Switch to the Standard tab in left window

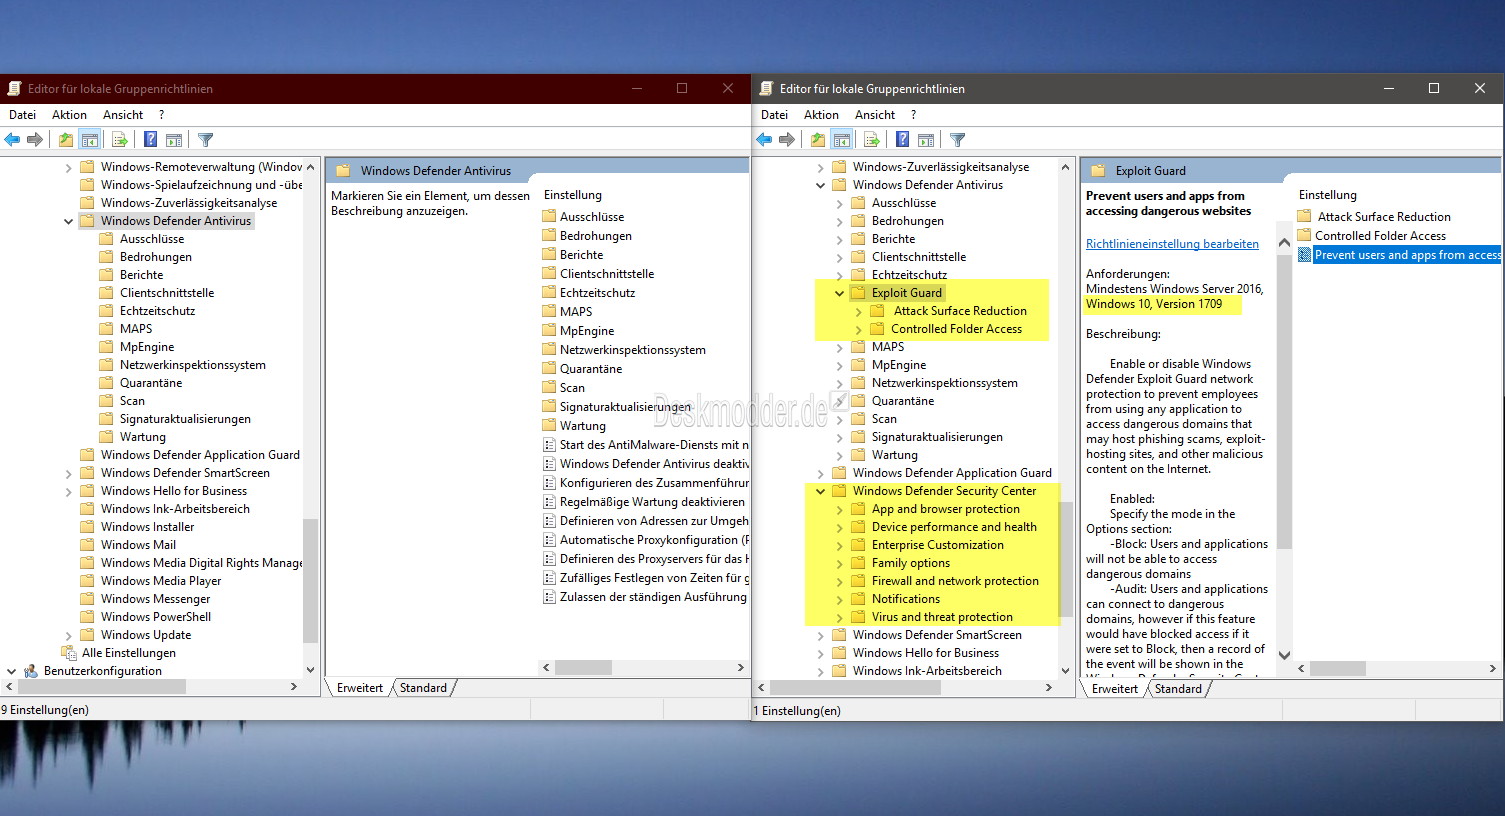point(424,688)
